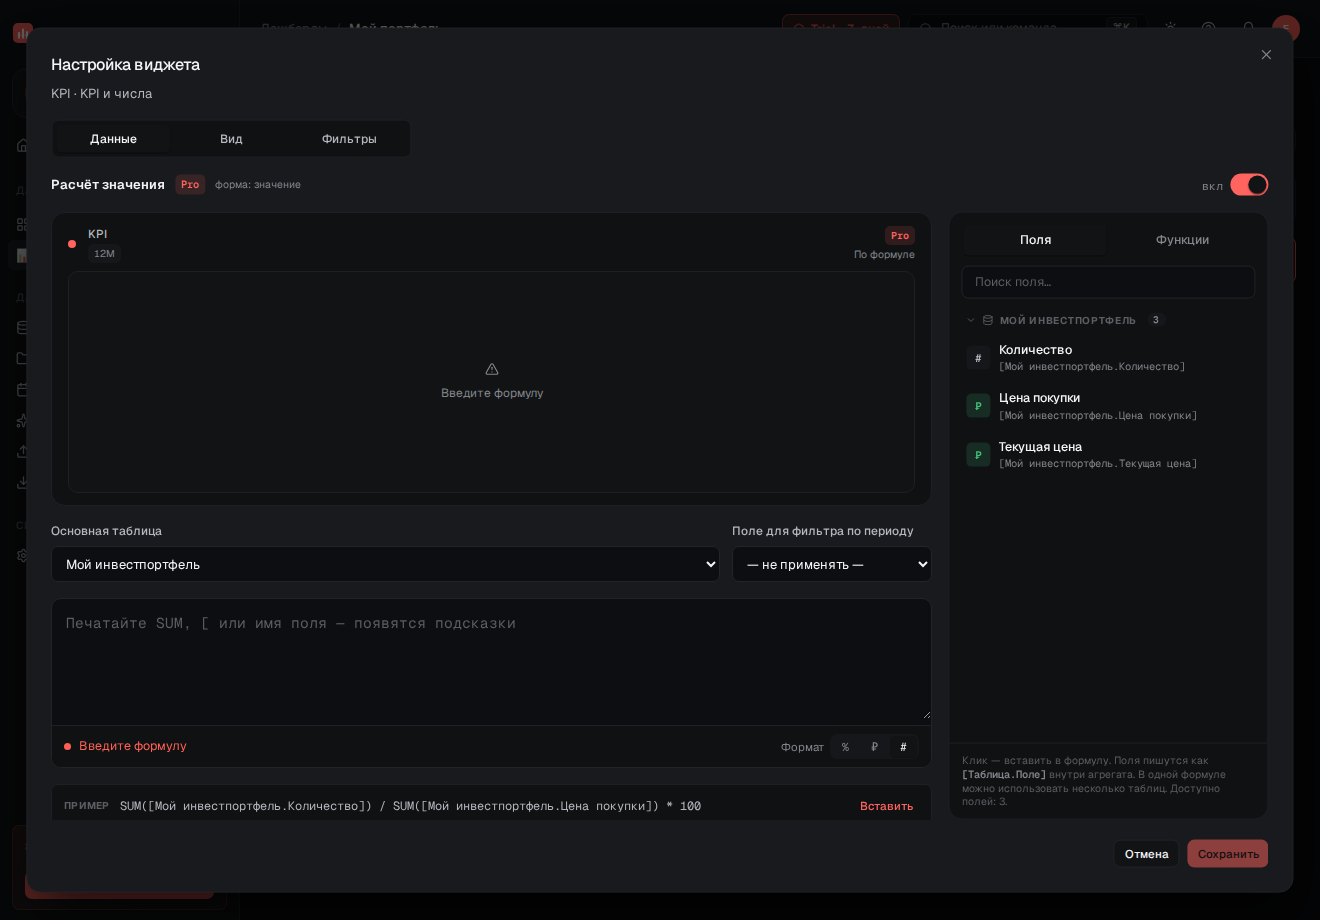Screen dimensions: 1320x920
Task: Switch to the Данные tab
Action: tap(113, 139)
